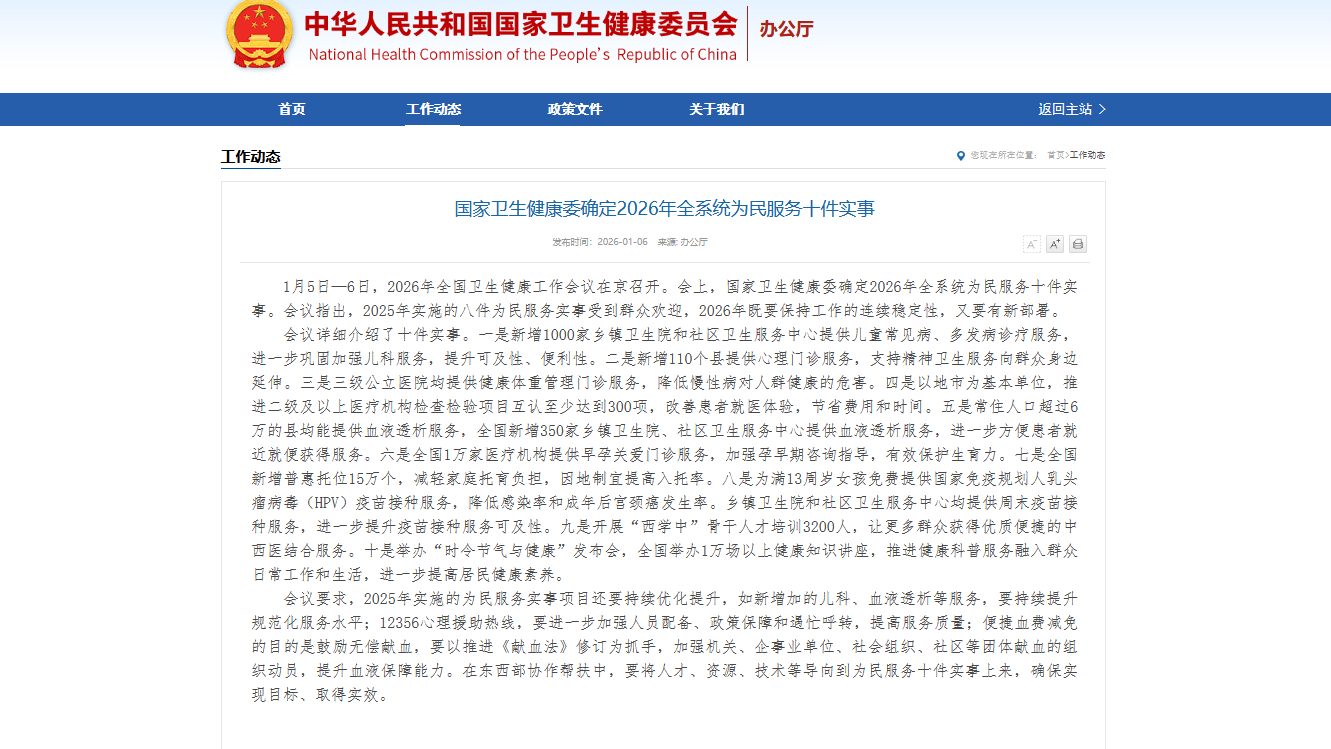Return to main site via 返回主站
Screen dimensions: 1331x749
pos(1071,109)
